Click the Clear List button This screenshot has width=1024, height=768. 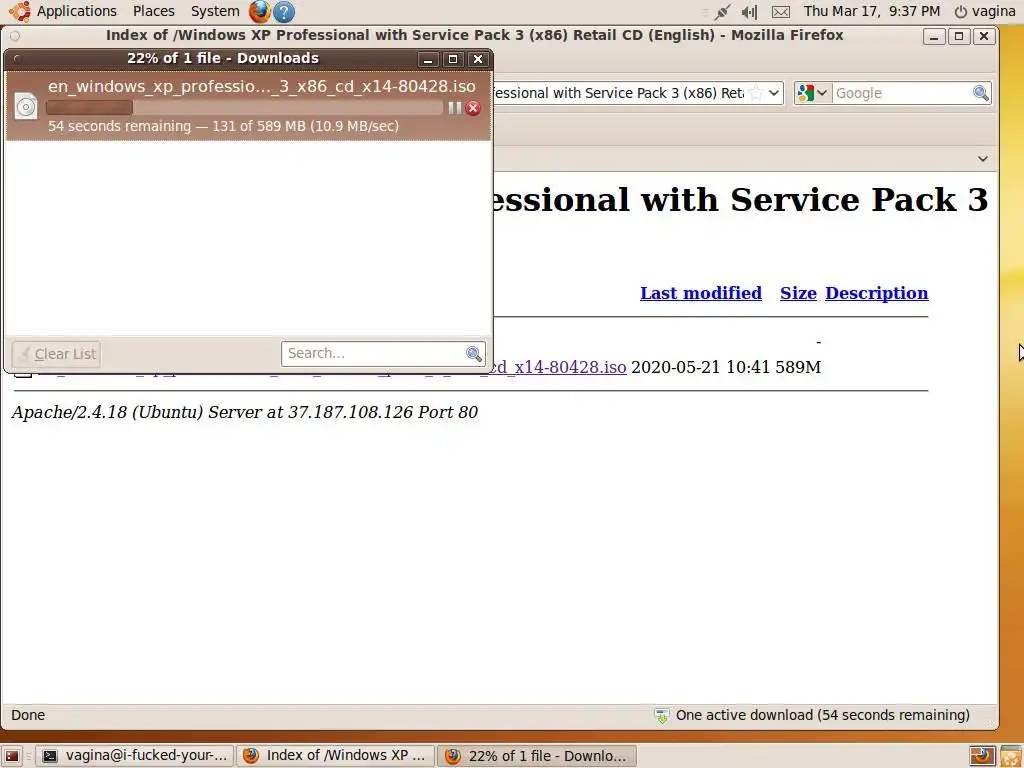tap(56, 354)
